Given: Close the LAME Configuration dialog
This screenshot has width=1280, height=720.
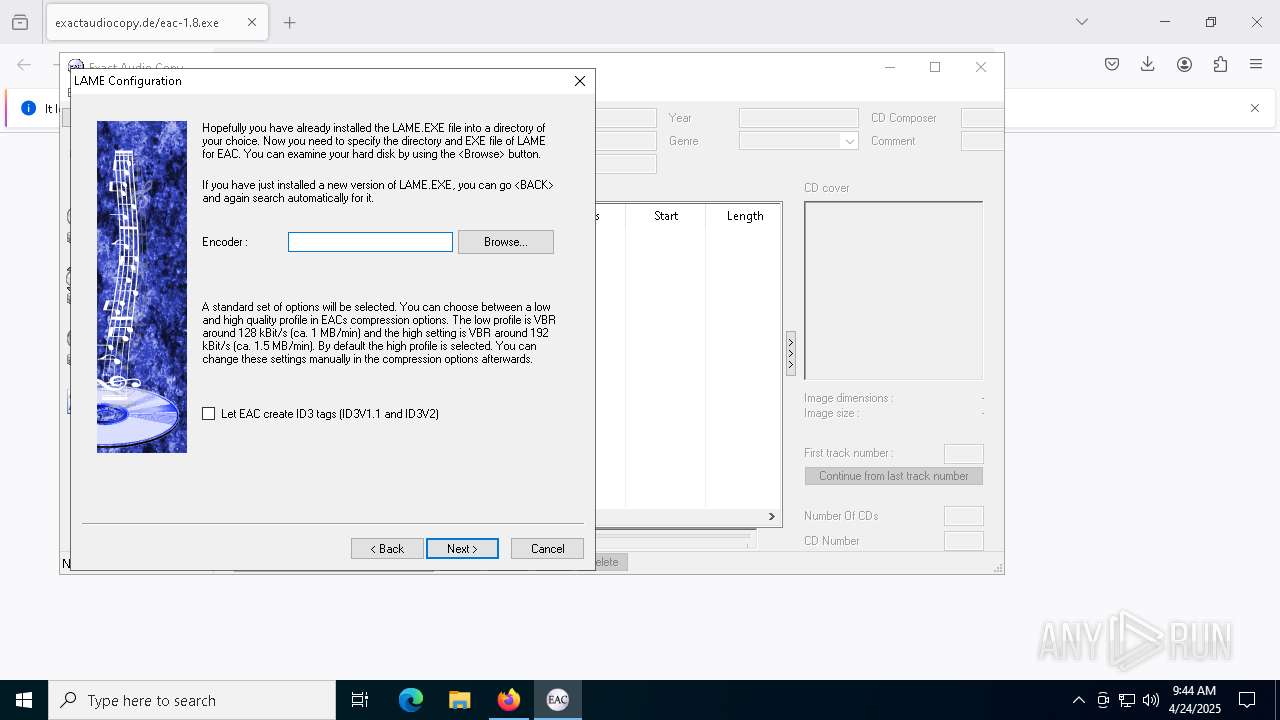Looking at the screenshot, I should (x=579, y=81).
